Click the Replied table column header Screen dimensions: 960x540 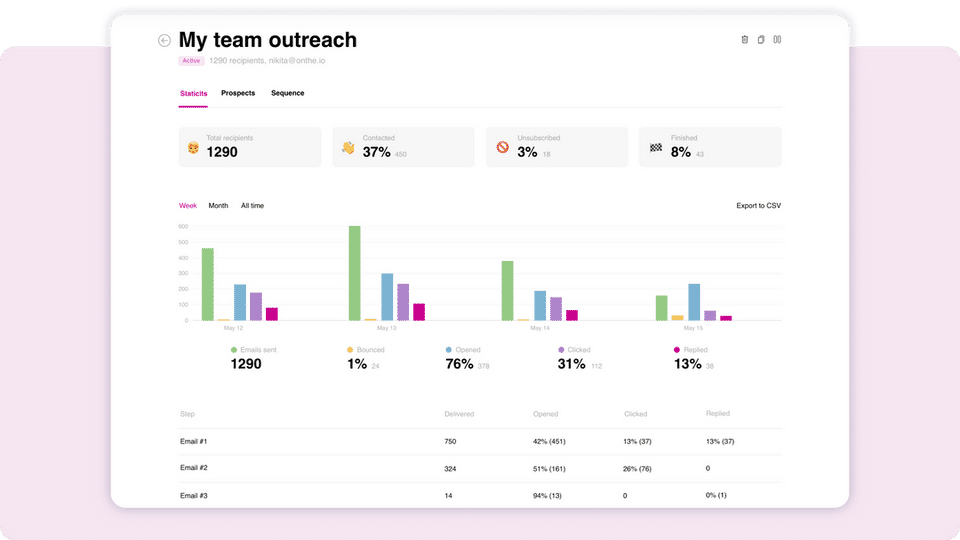pos(718,413)
